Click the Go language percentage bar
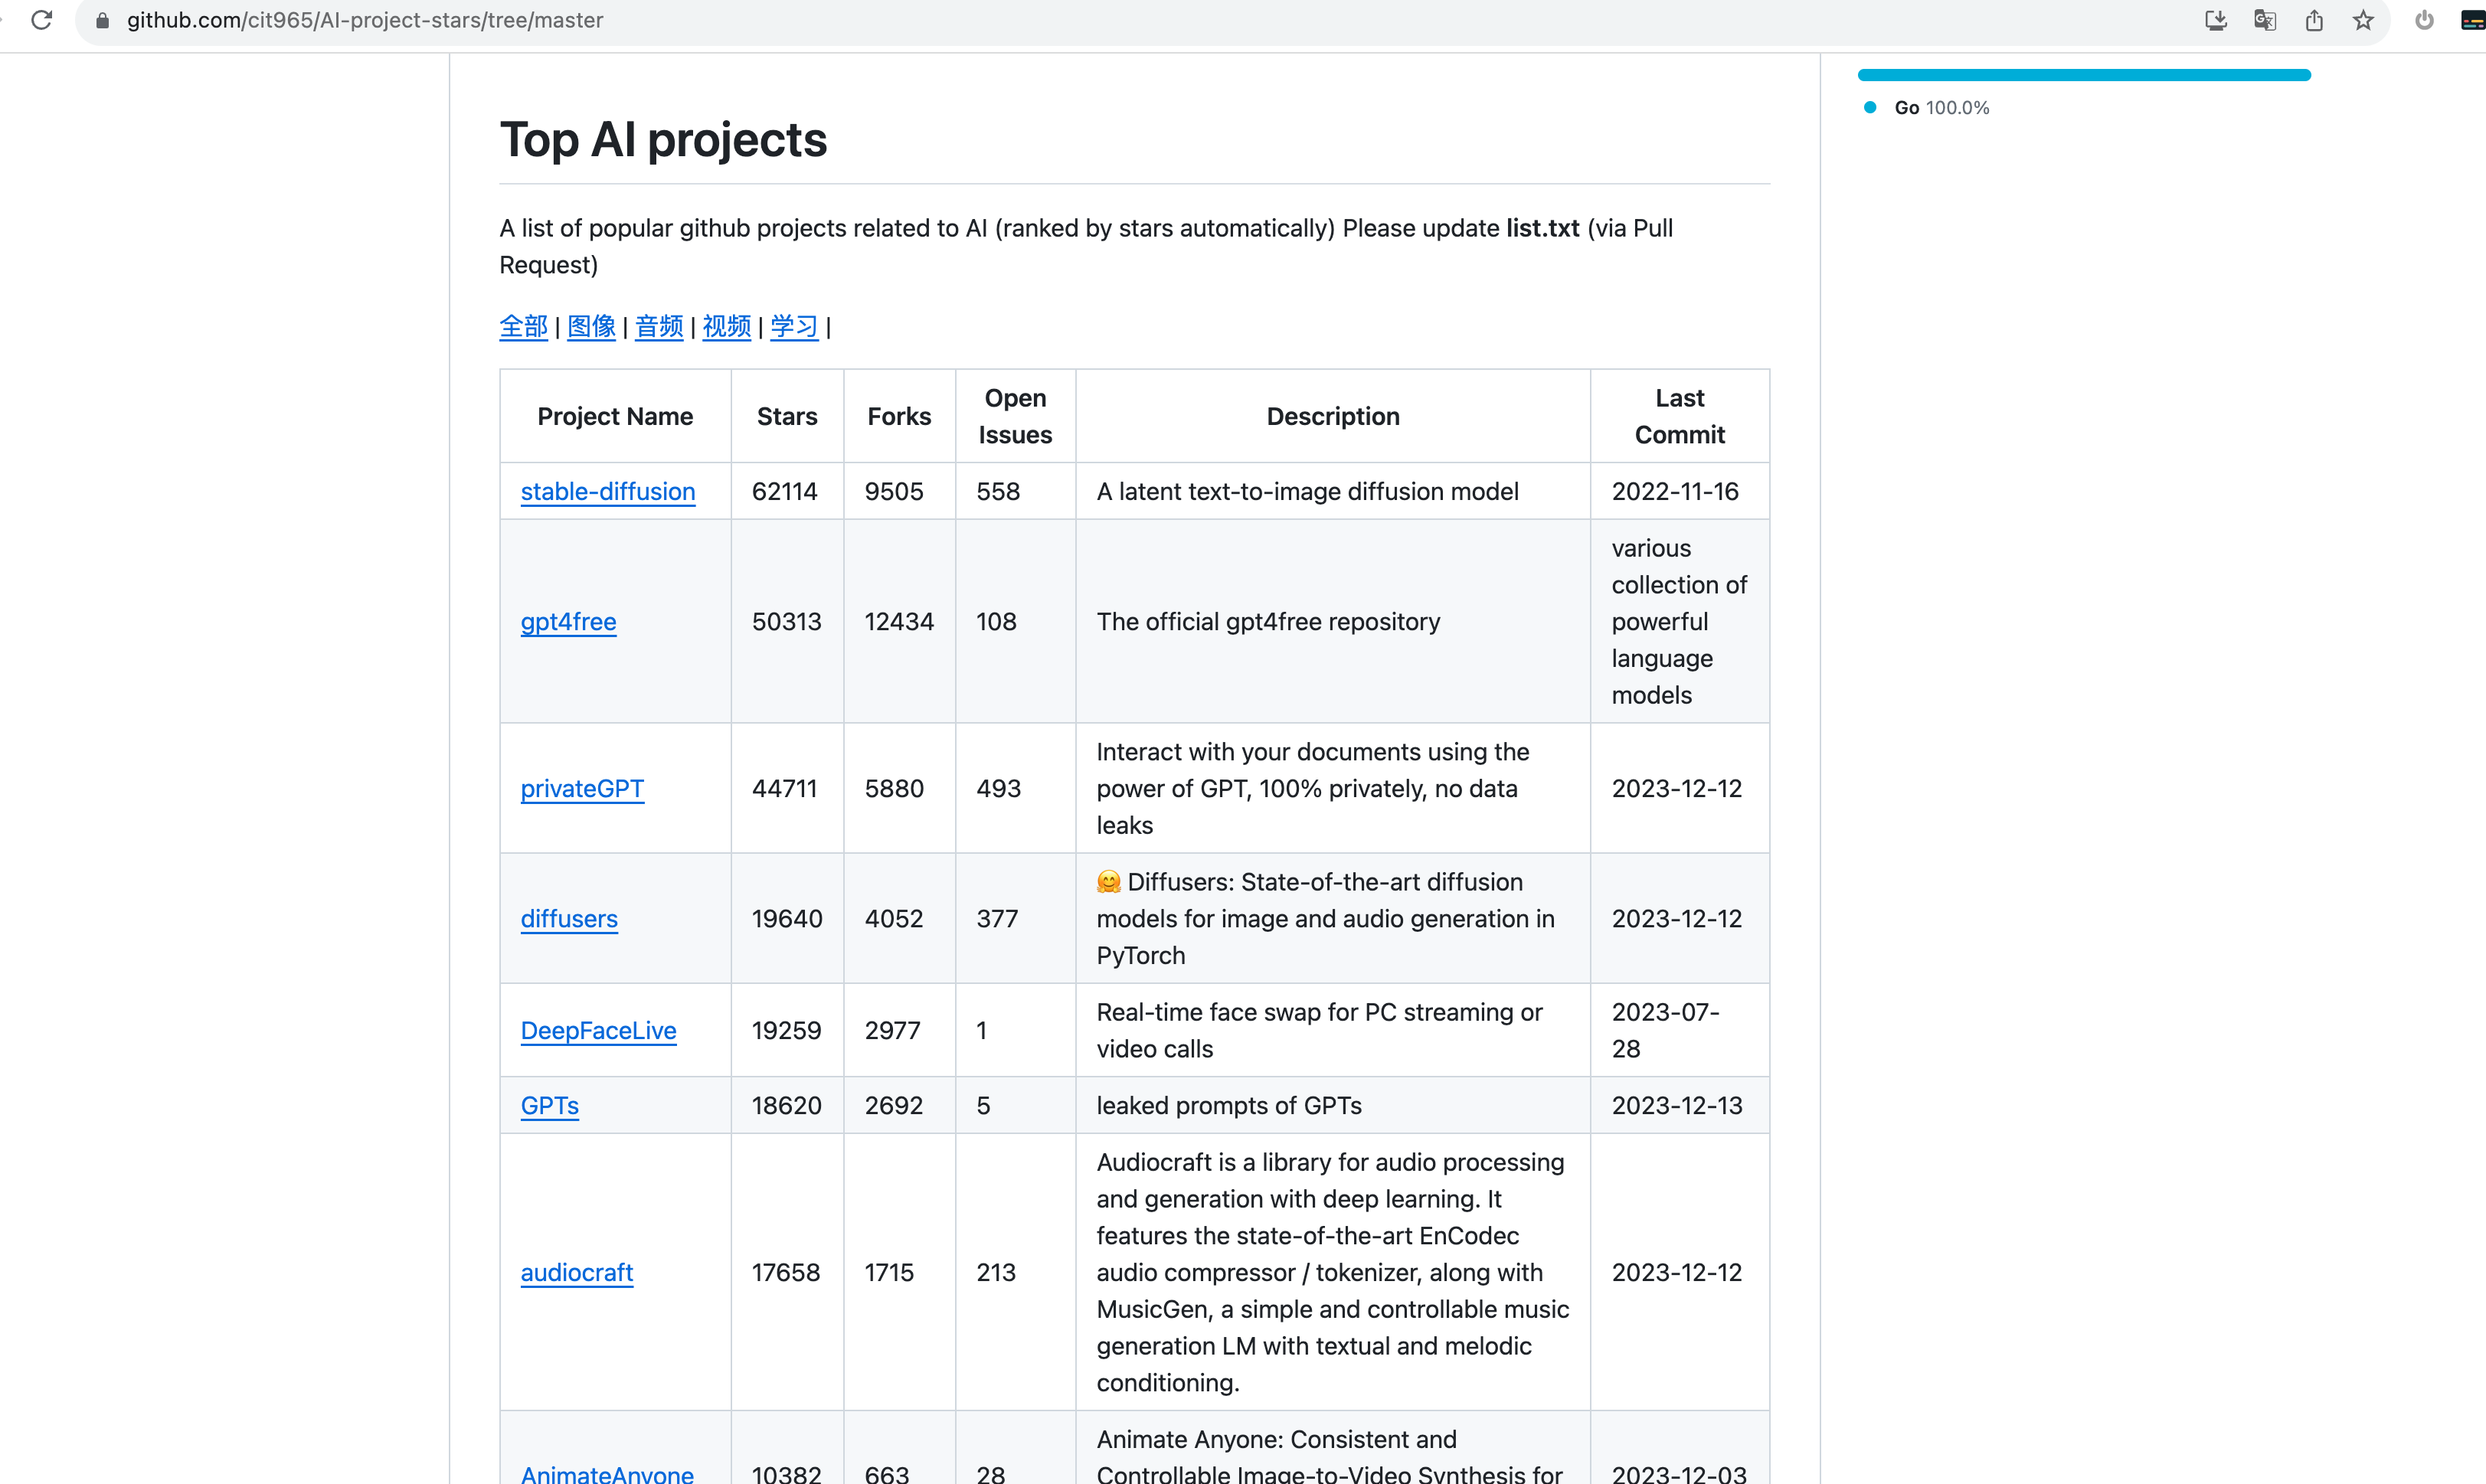The width and height of the screenshot is (2486, 1484). click(x=2084, y=74)
